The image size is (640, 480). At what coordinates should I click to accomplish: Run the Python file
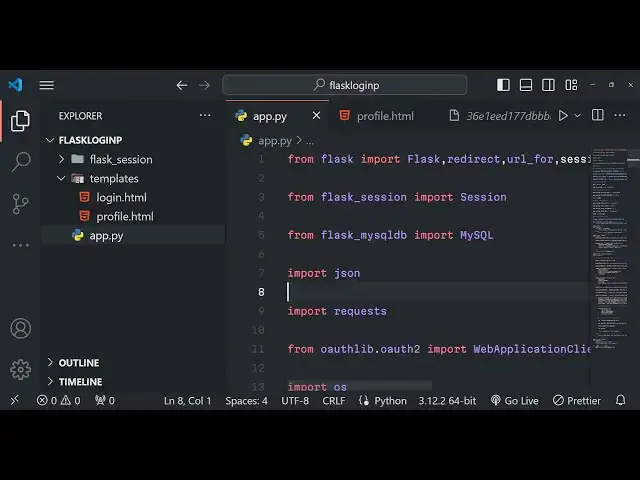click(x=563, y=116)
